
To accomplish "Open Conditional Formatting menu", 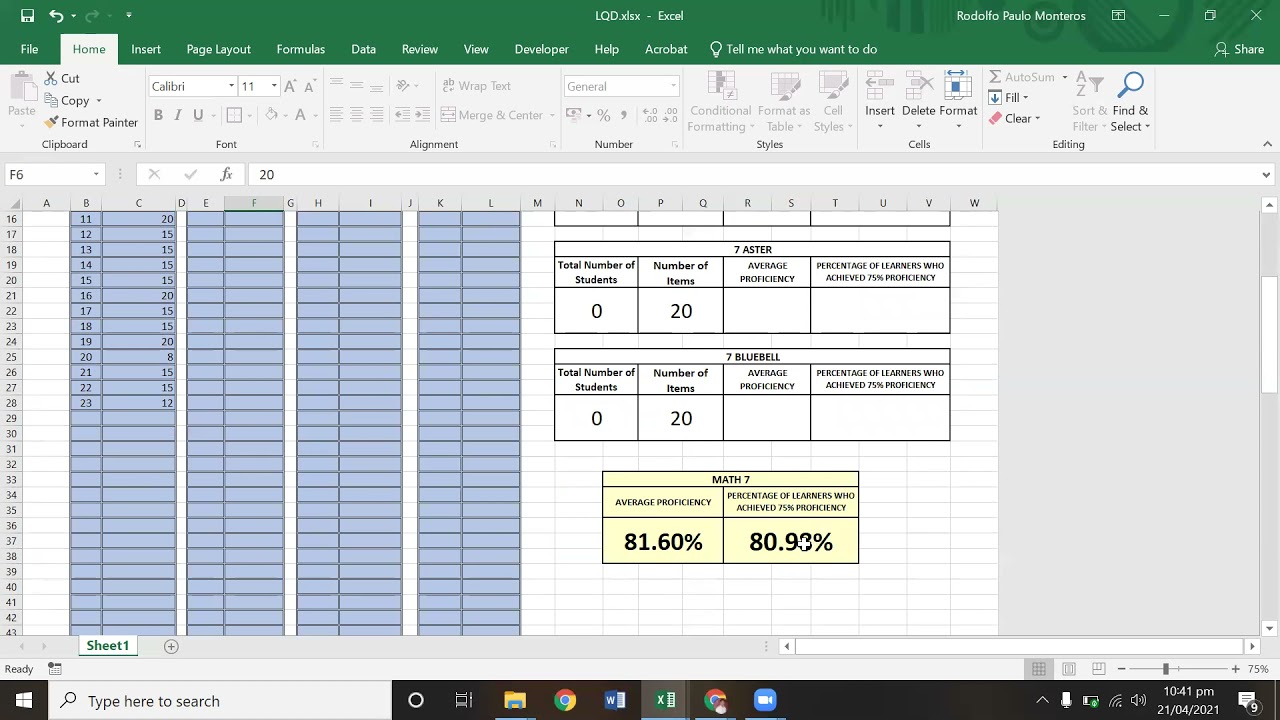I will (720, 102).
